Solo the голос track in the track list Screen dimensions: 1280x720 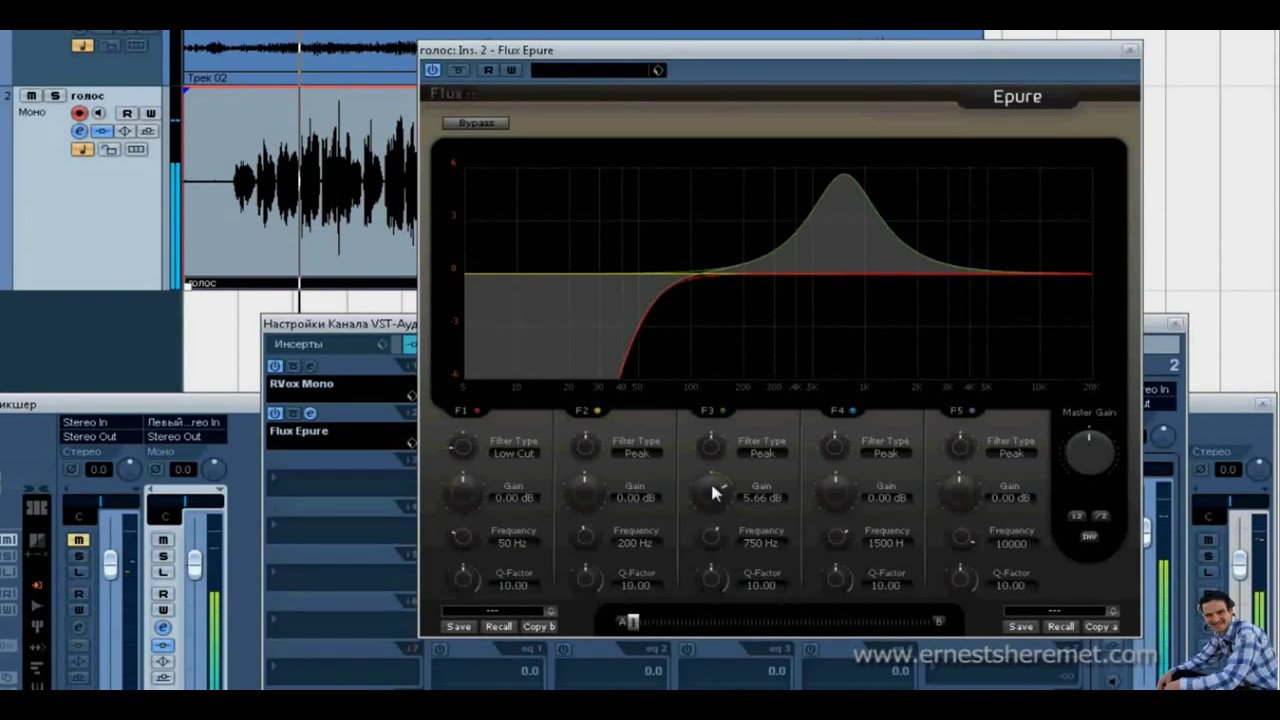(55, 96)
